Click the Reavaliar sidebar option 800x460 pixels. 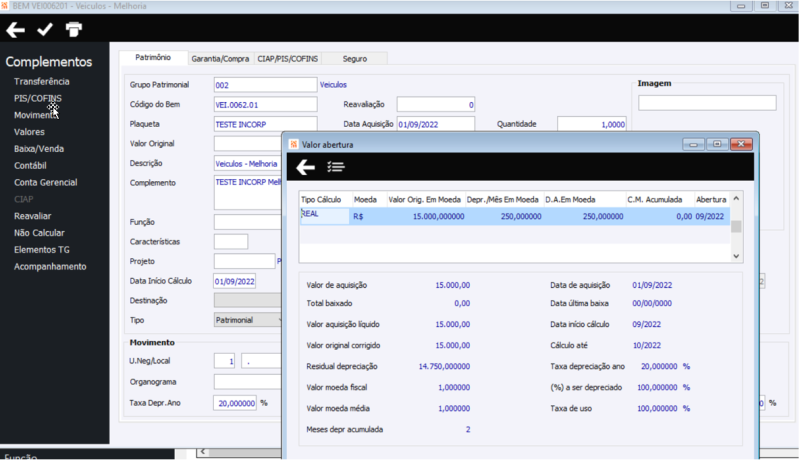(33, 216)
